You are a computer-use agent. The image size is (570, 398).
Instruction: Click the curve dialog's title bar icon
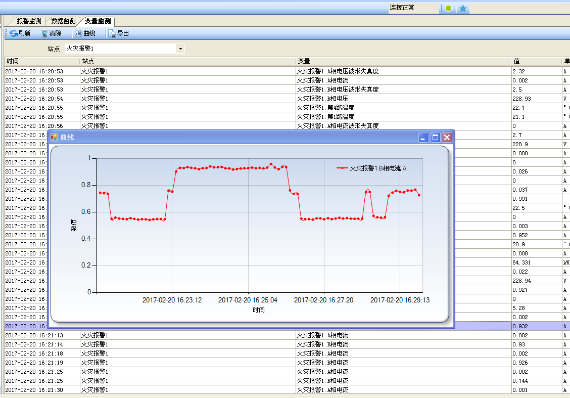pyautogui.click(x=54, y=137)
